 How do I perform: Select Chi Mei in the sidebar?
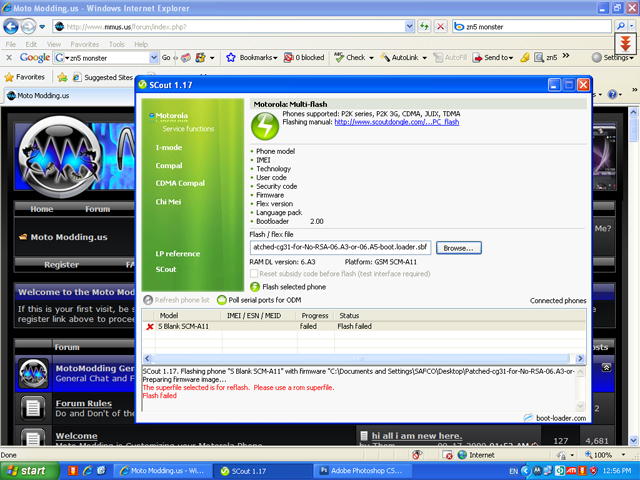coord(168,202)
